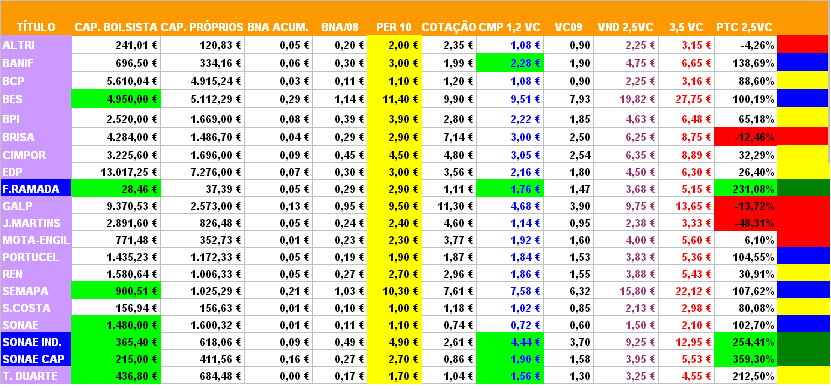Click yellow color cell in BCP row
Viewport: 831px width, 389px height.
pyautogui.click(x=803, y=81)
